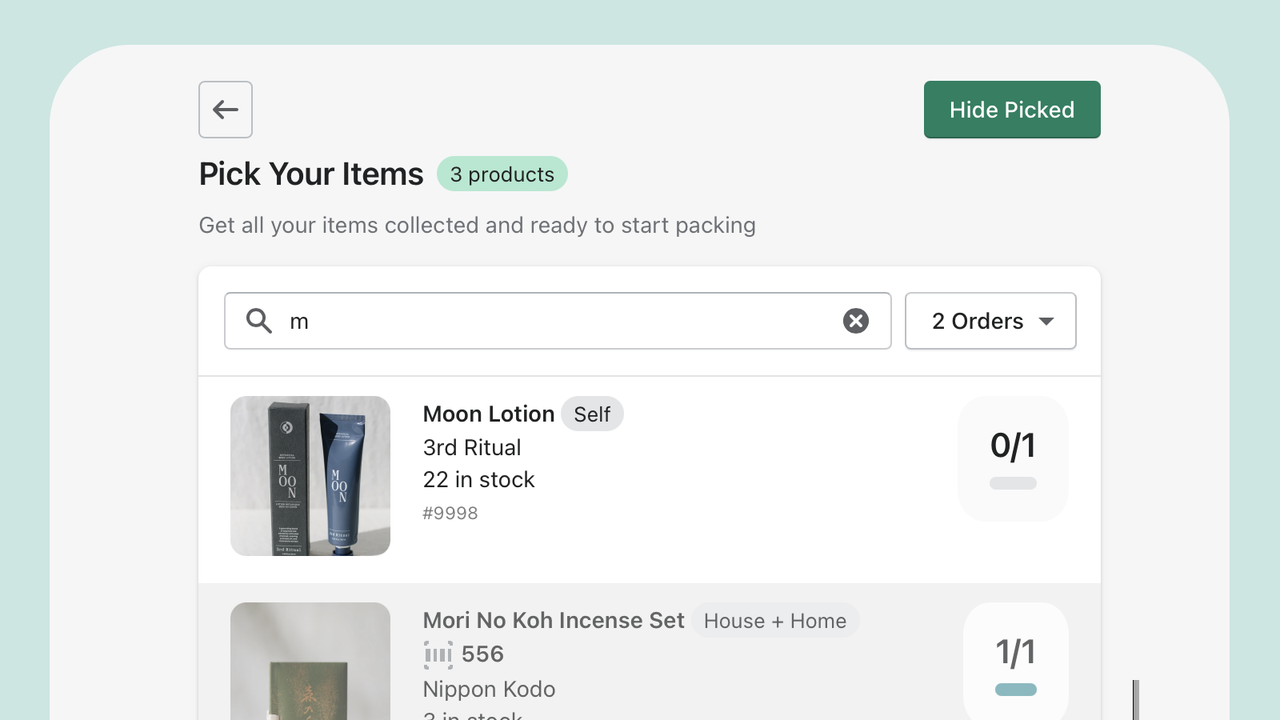Click the Moon Lotion product thumbnail

pyautogui.click(x=310, y=476)
